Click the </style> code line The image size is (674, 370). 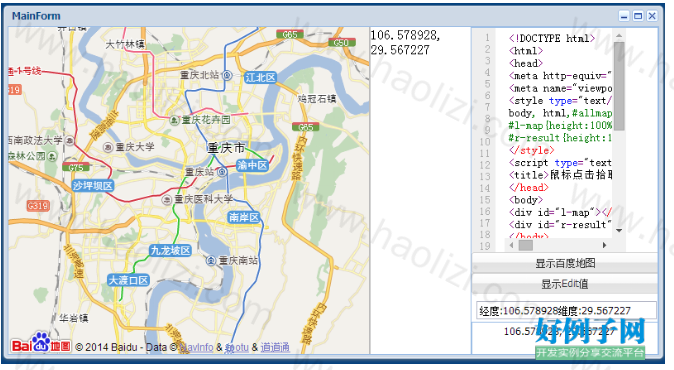[x=531, y=150]
